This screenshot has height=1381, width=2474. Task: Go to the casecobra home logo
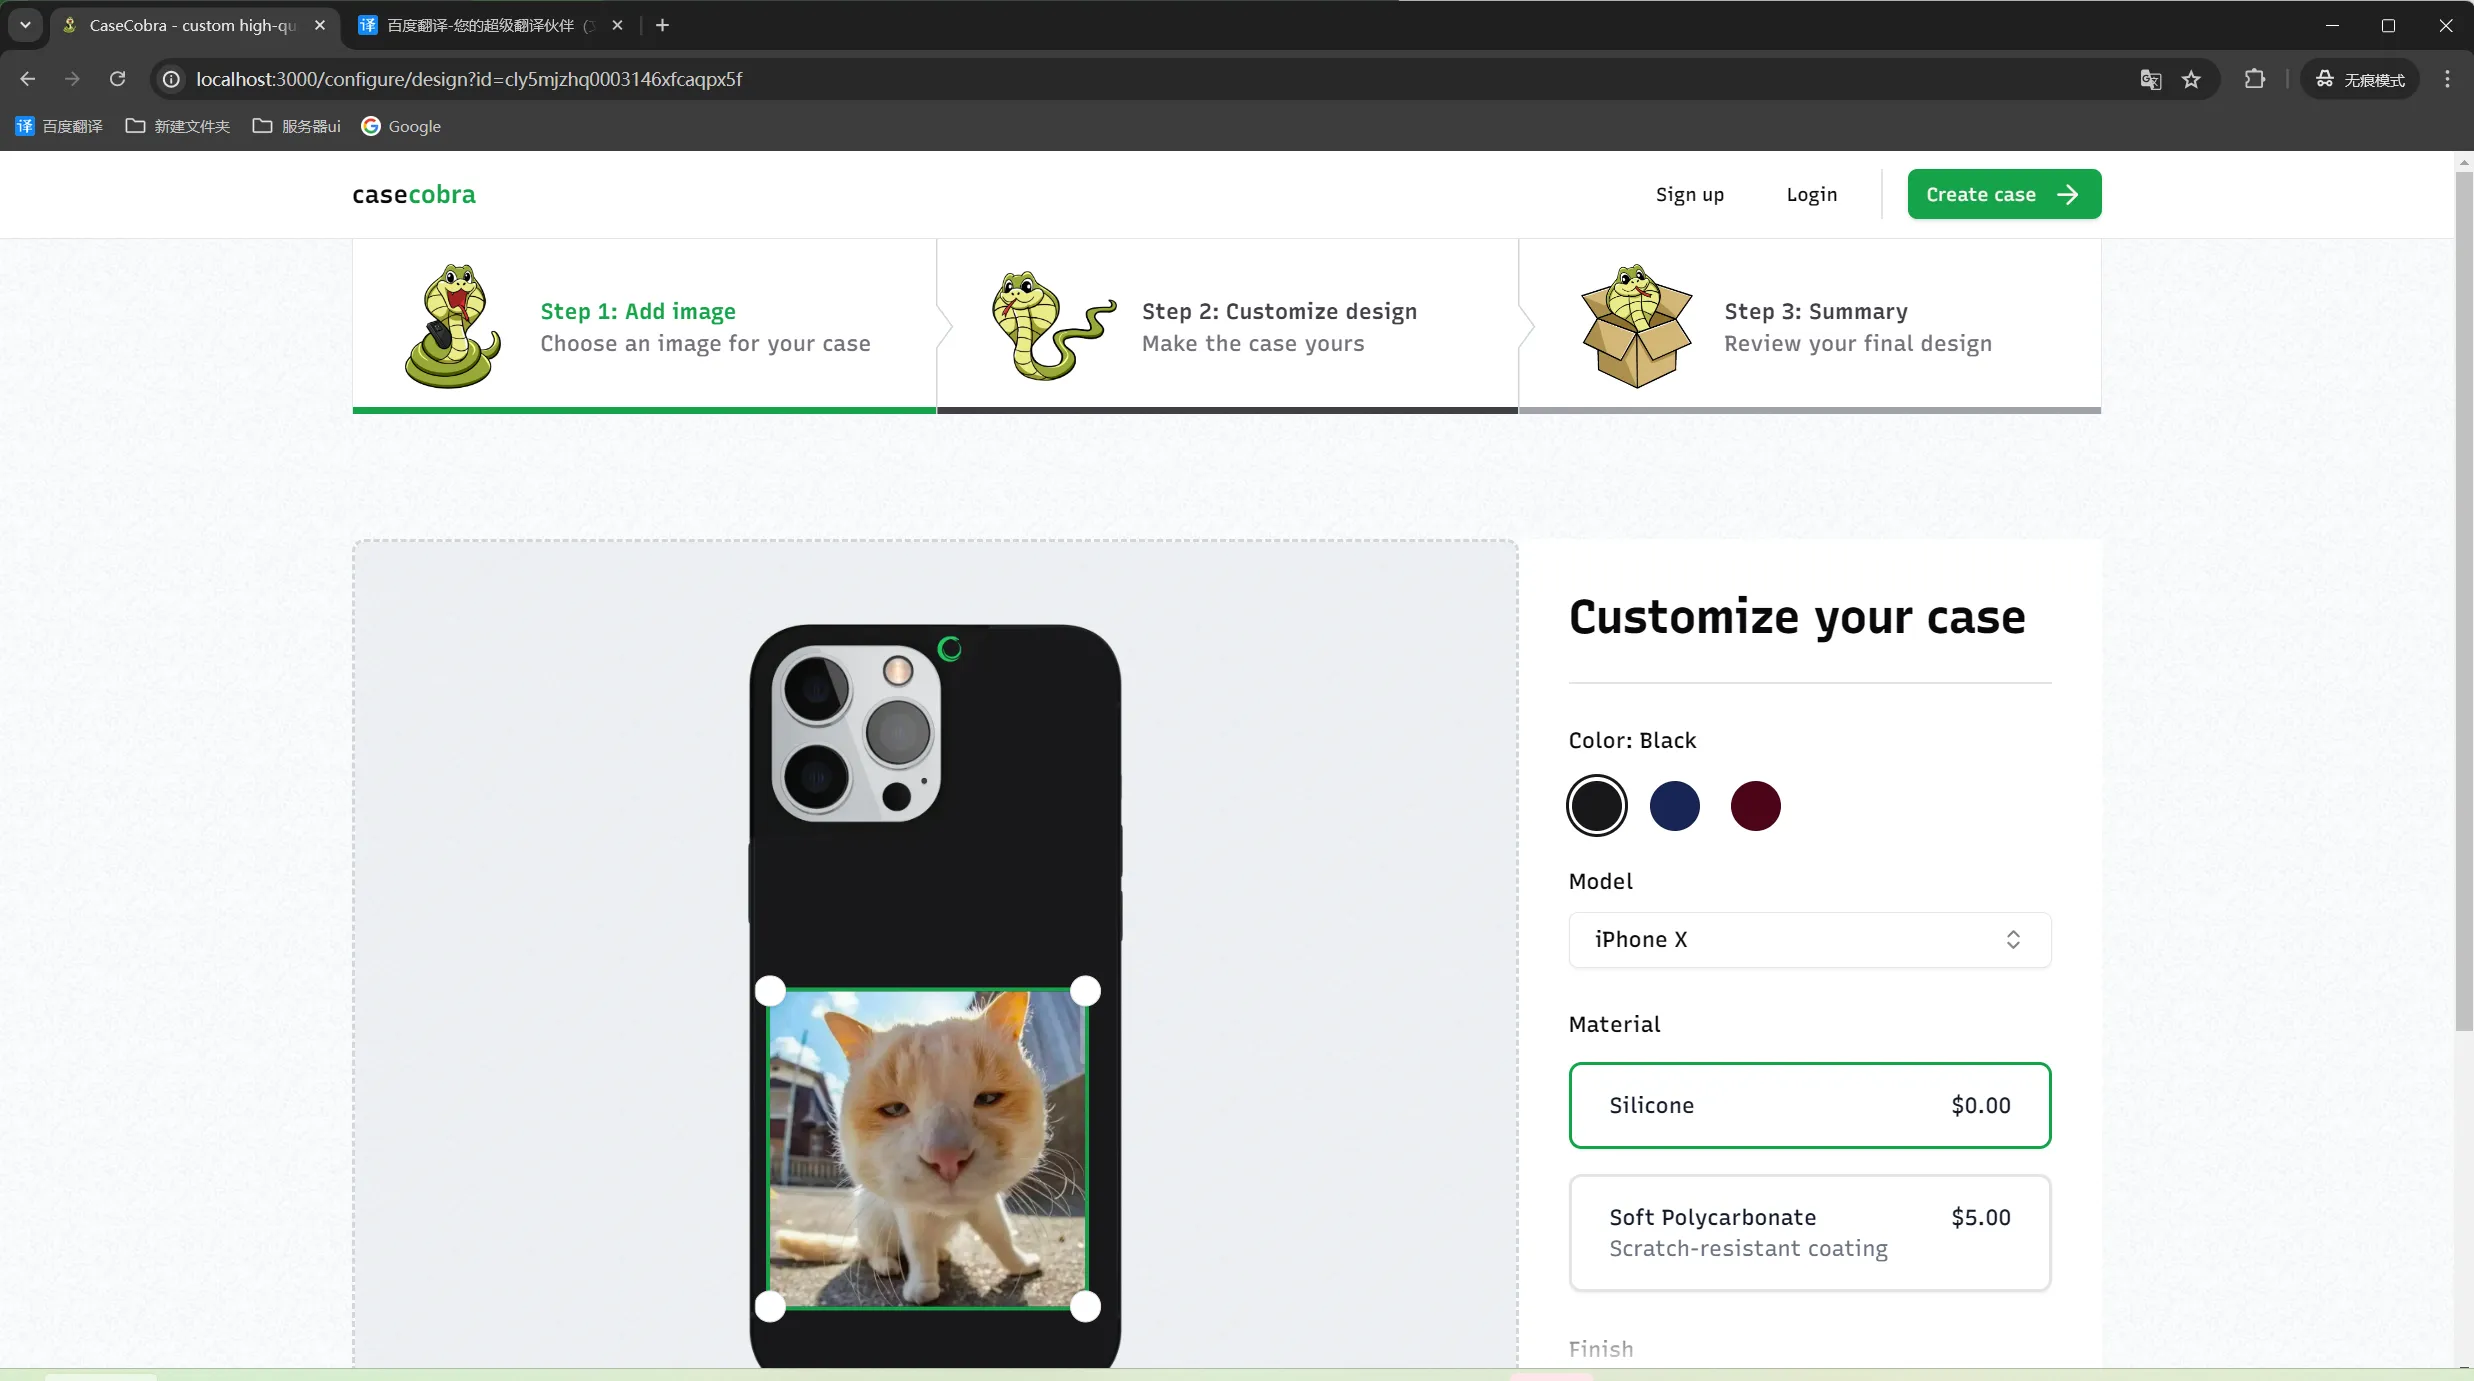(414, 195)
